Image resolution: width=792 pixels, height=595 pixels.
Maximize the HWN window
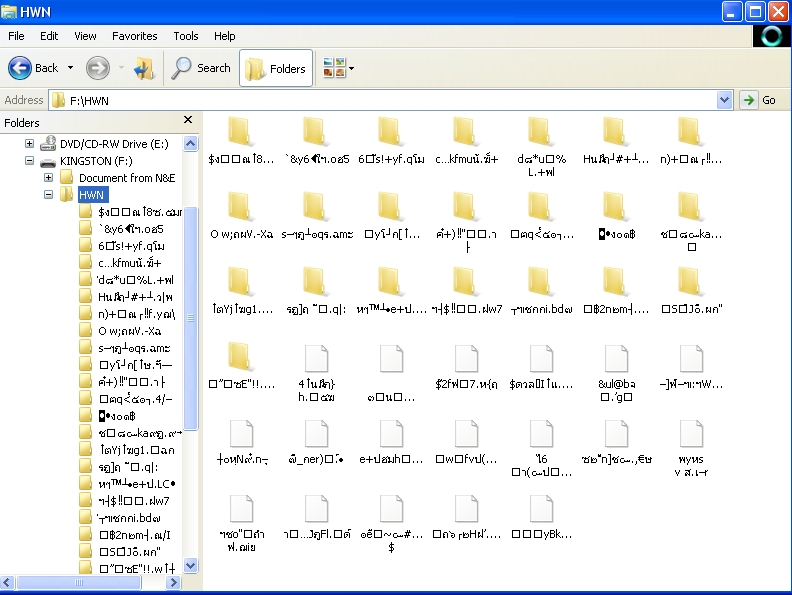[756, 12]
